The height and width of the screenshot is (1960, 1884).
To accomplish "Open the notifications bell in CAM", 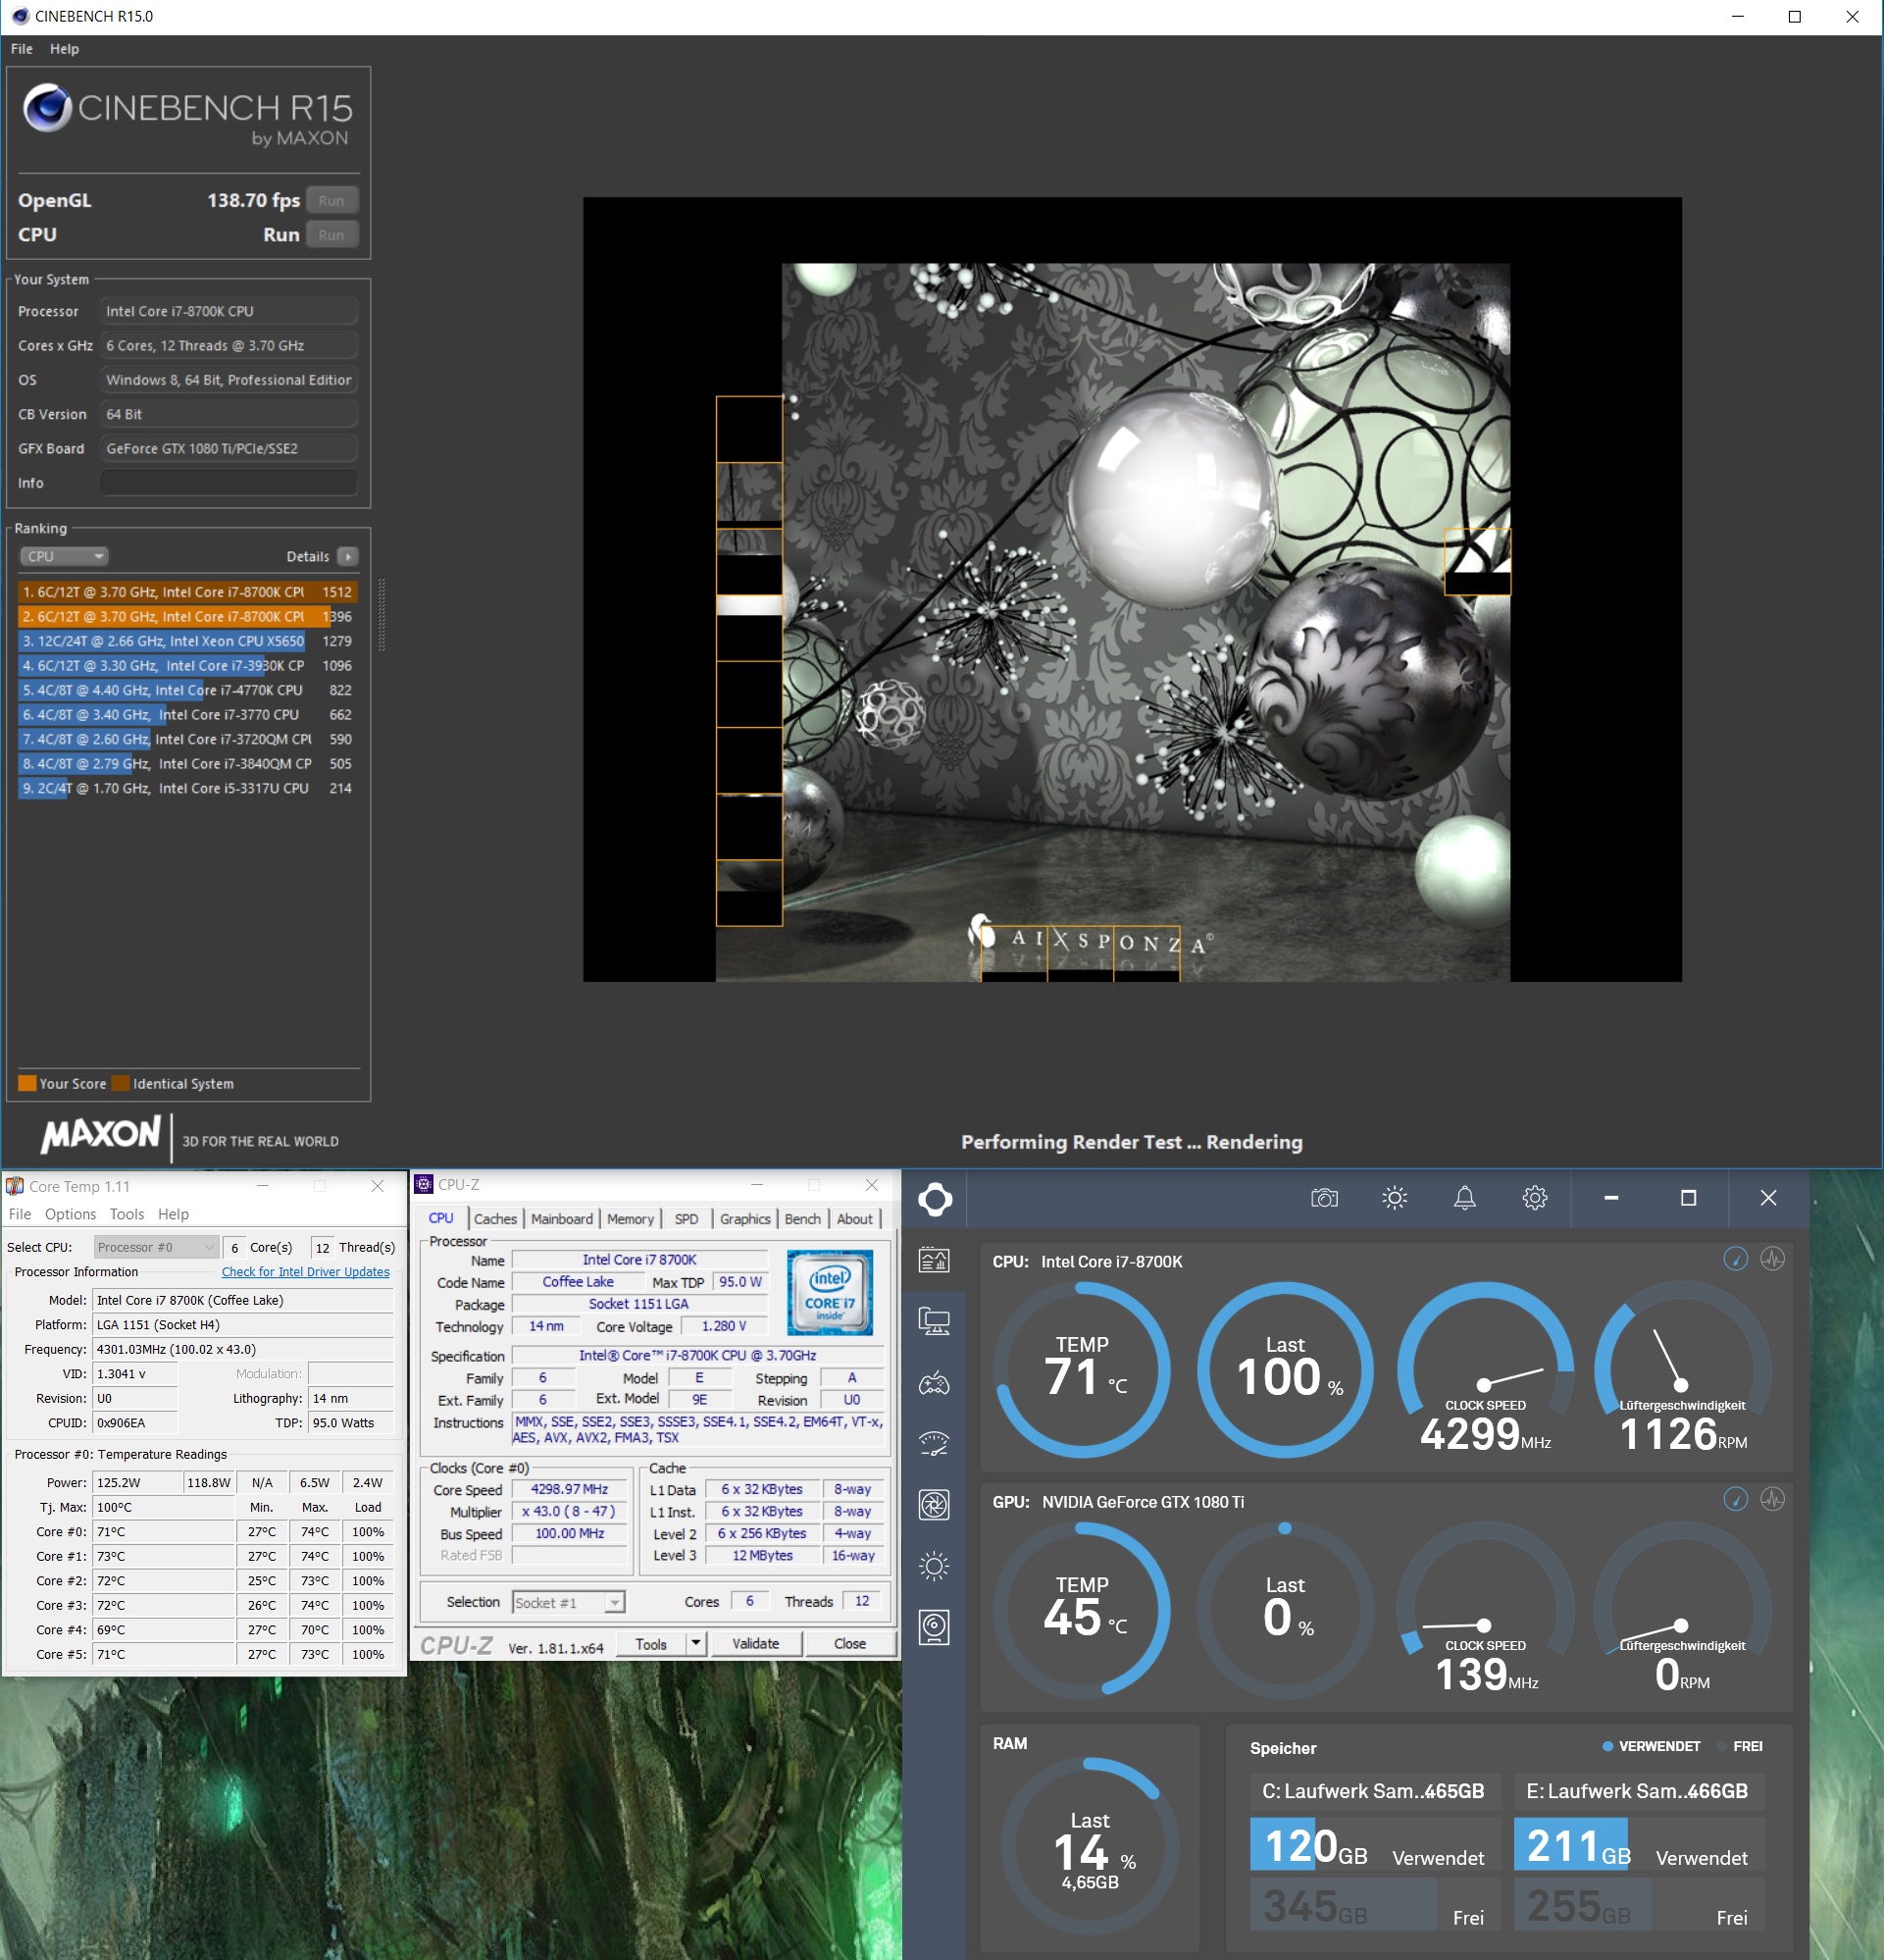I will [x=1464, y=1198].
